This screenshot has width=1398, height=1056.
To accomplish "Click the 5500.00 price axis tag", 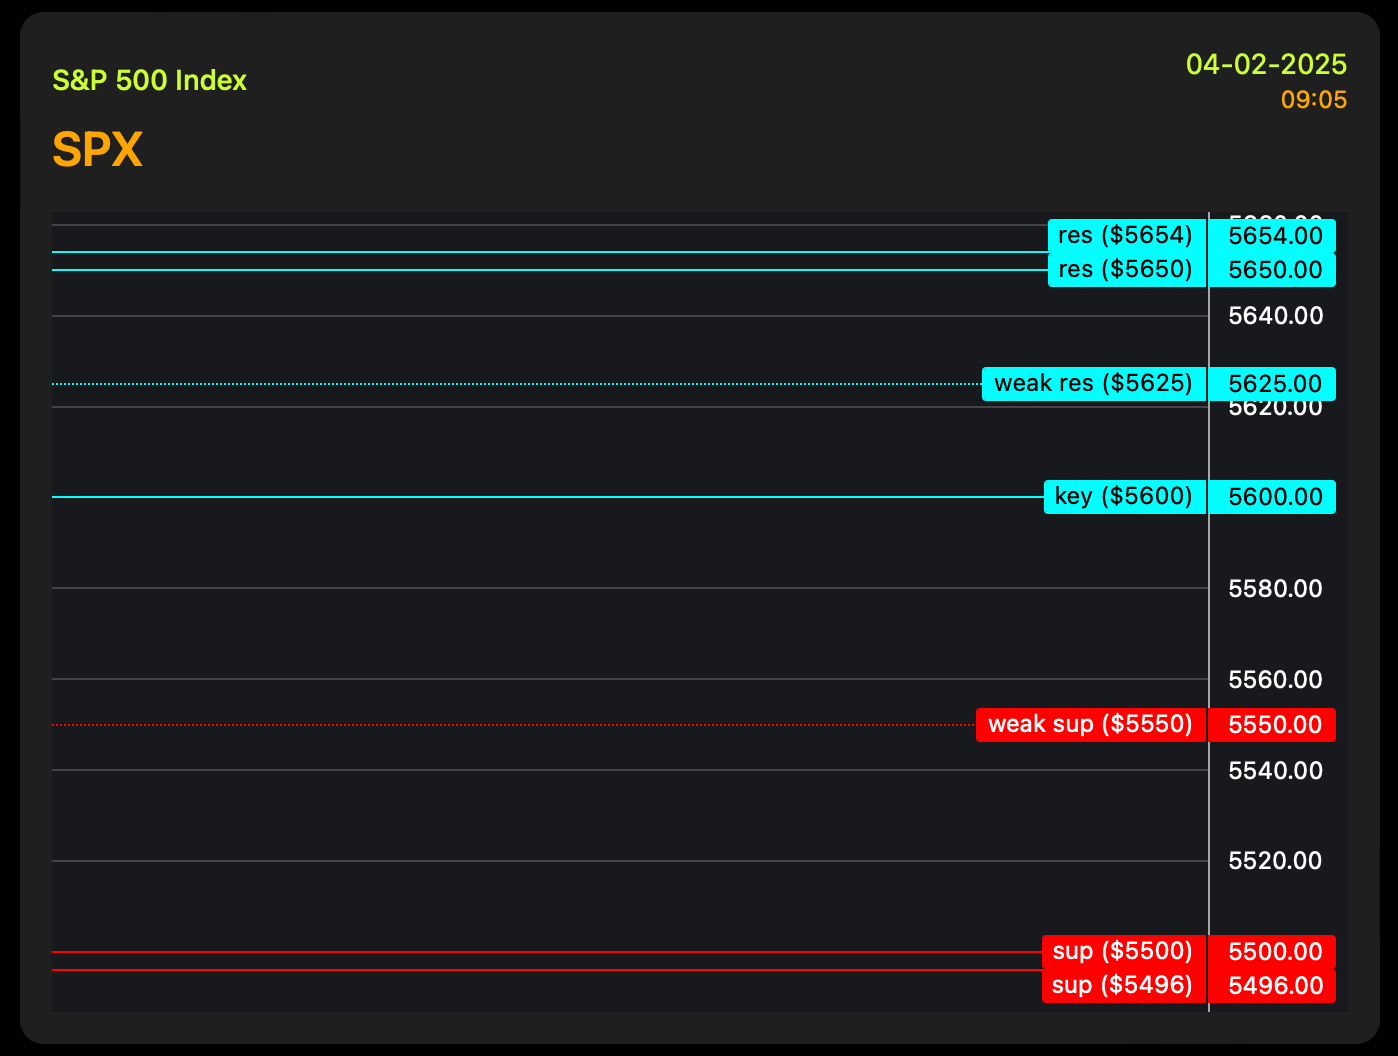I will point(1272,952).
